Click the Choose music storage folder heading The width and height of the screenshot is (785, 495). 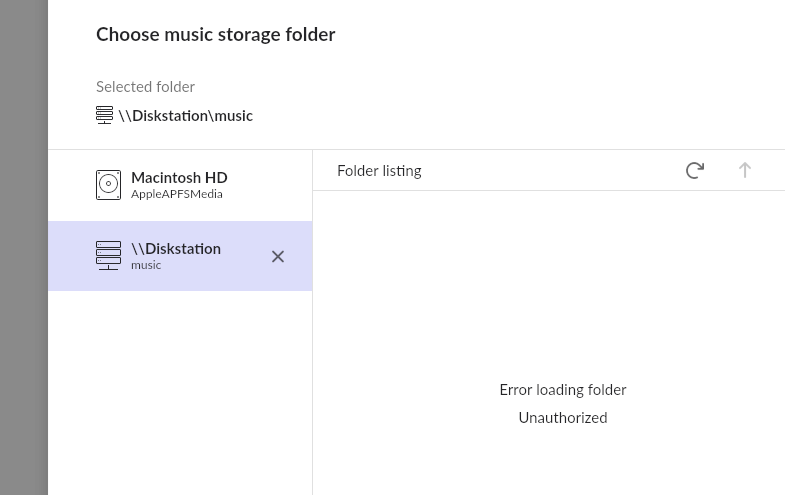216,35
